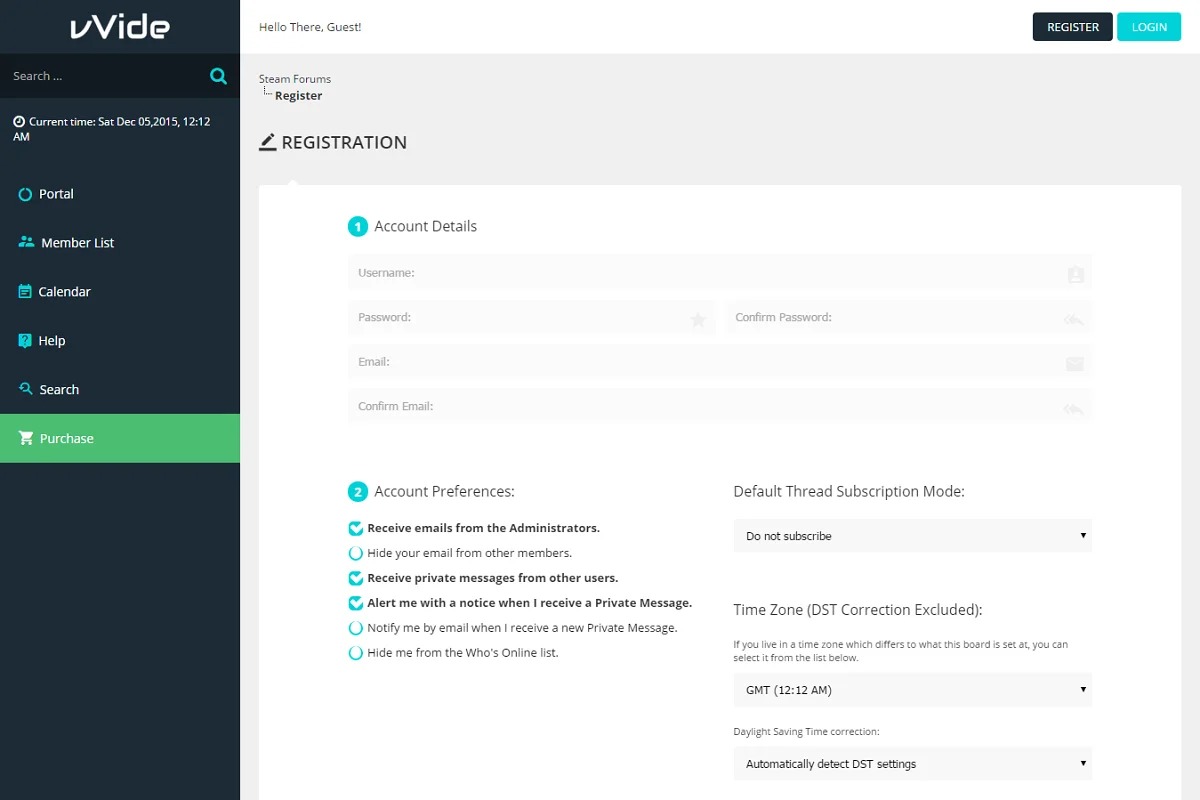Click the Steam Forums breadcrumb link
The width and height of the screenshot is (1200, 800).
(294, 79)
